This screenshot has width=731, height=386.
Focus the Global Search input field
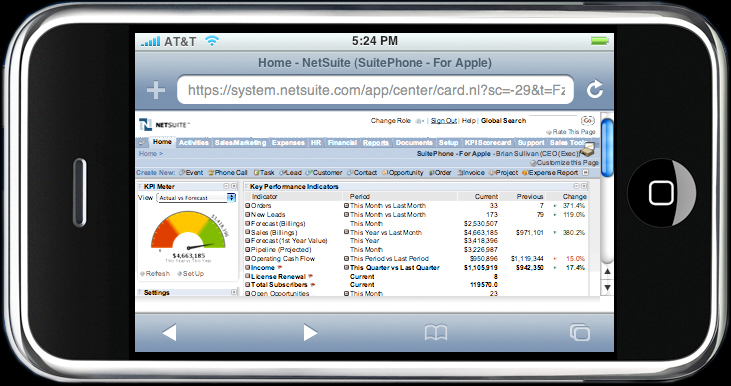[x=553, y=120]
